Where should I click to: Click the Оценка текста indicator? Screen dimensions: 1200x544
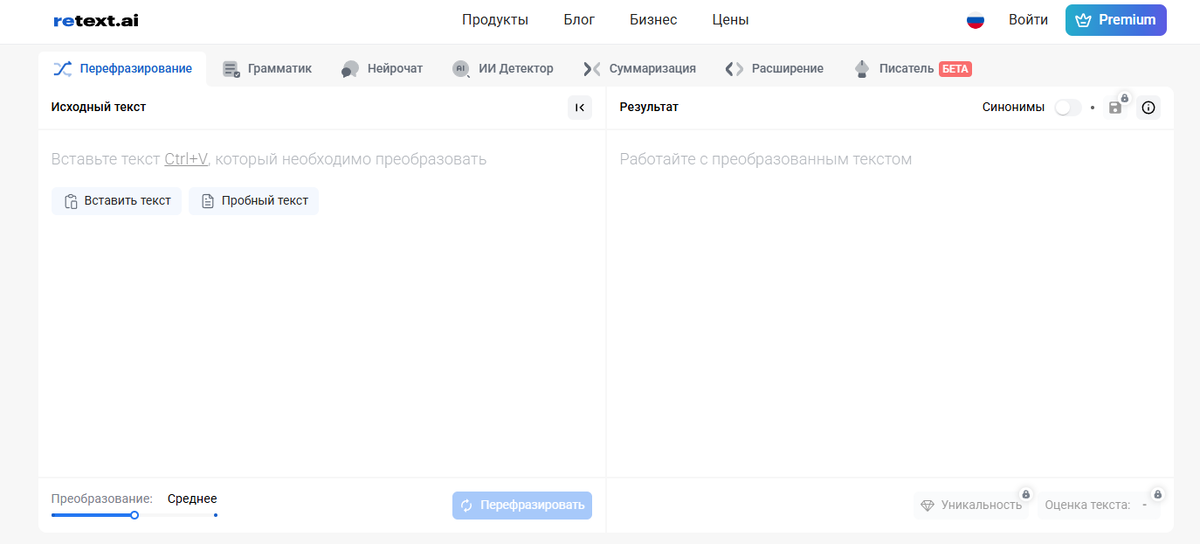coord(1098,505)
